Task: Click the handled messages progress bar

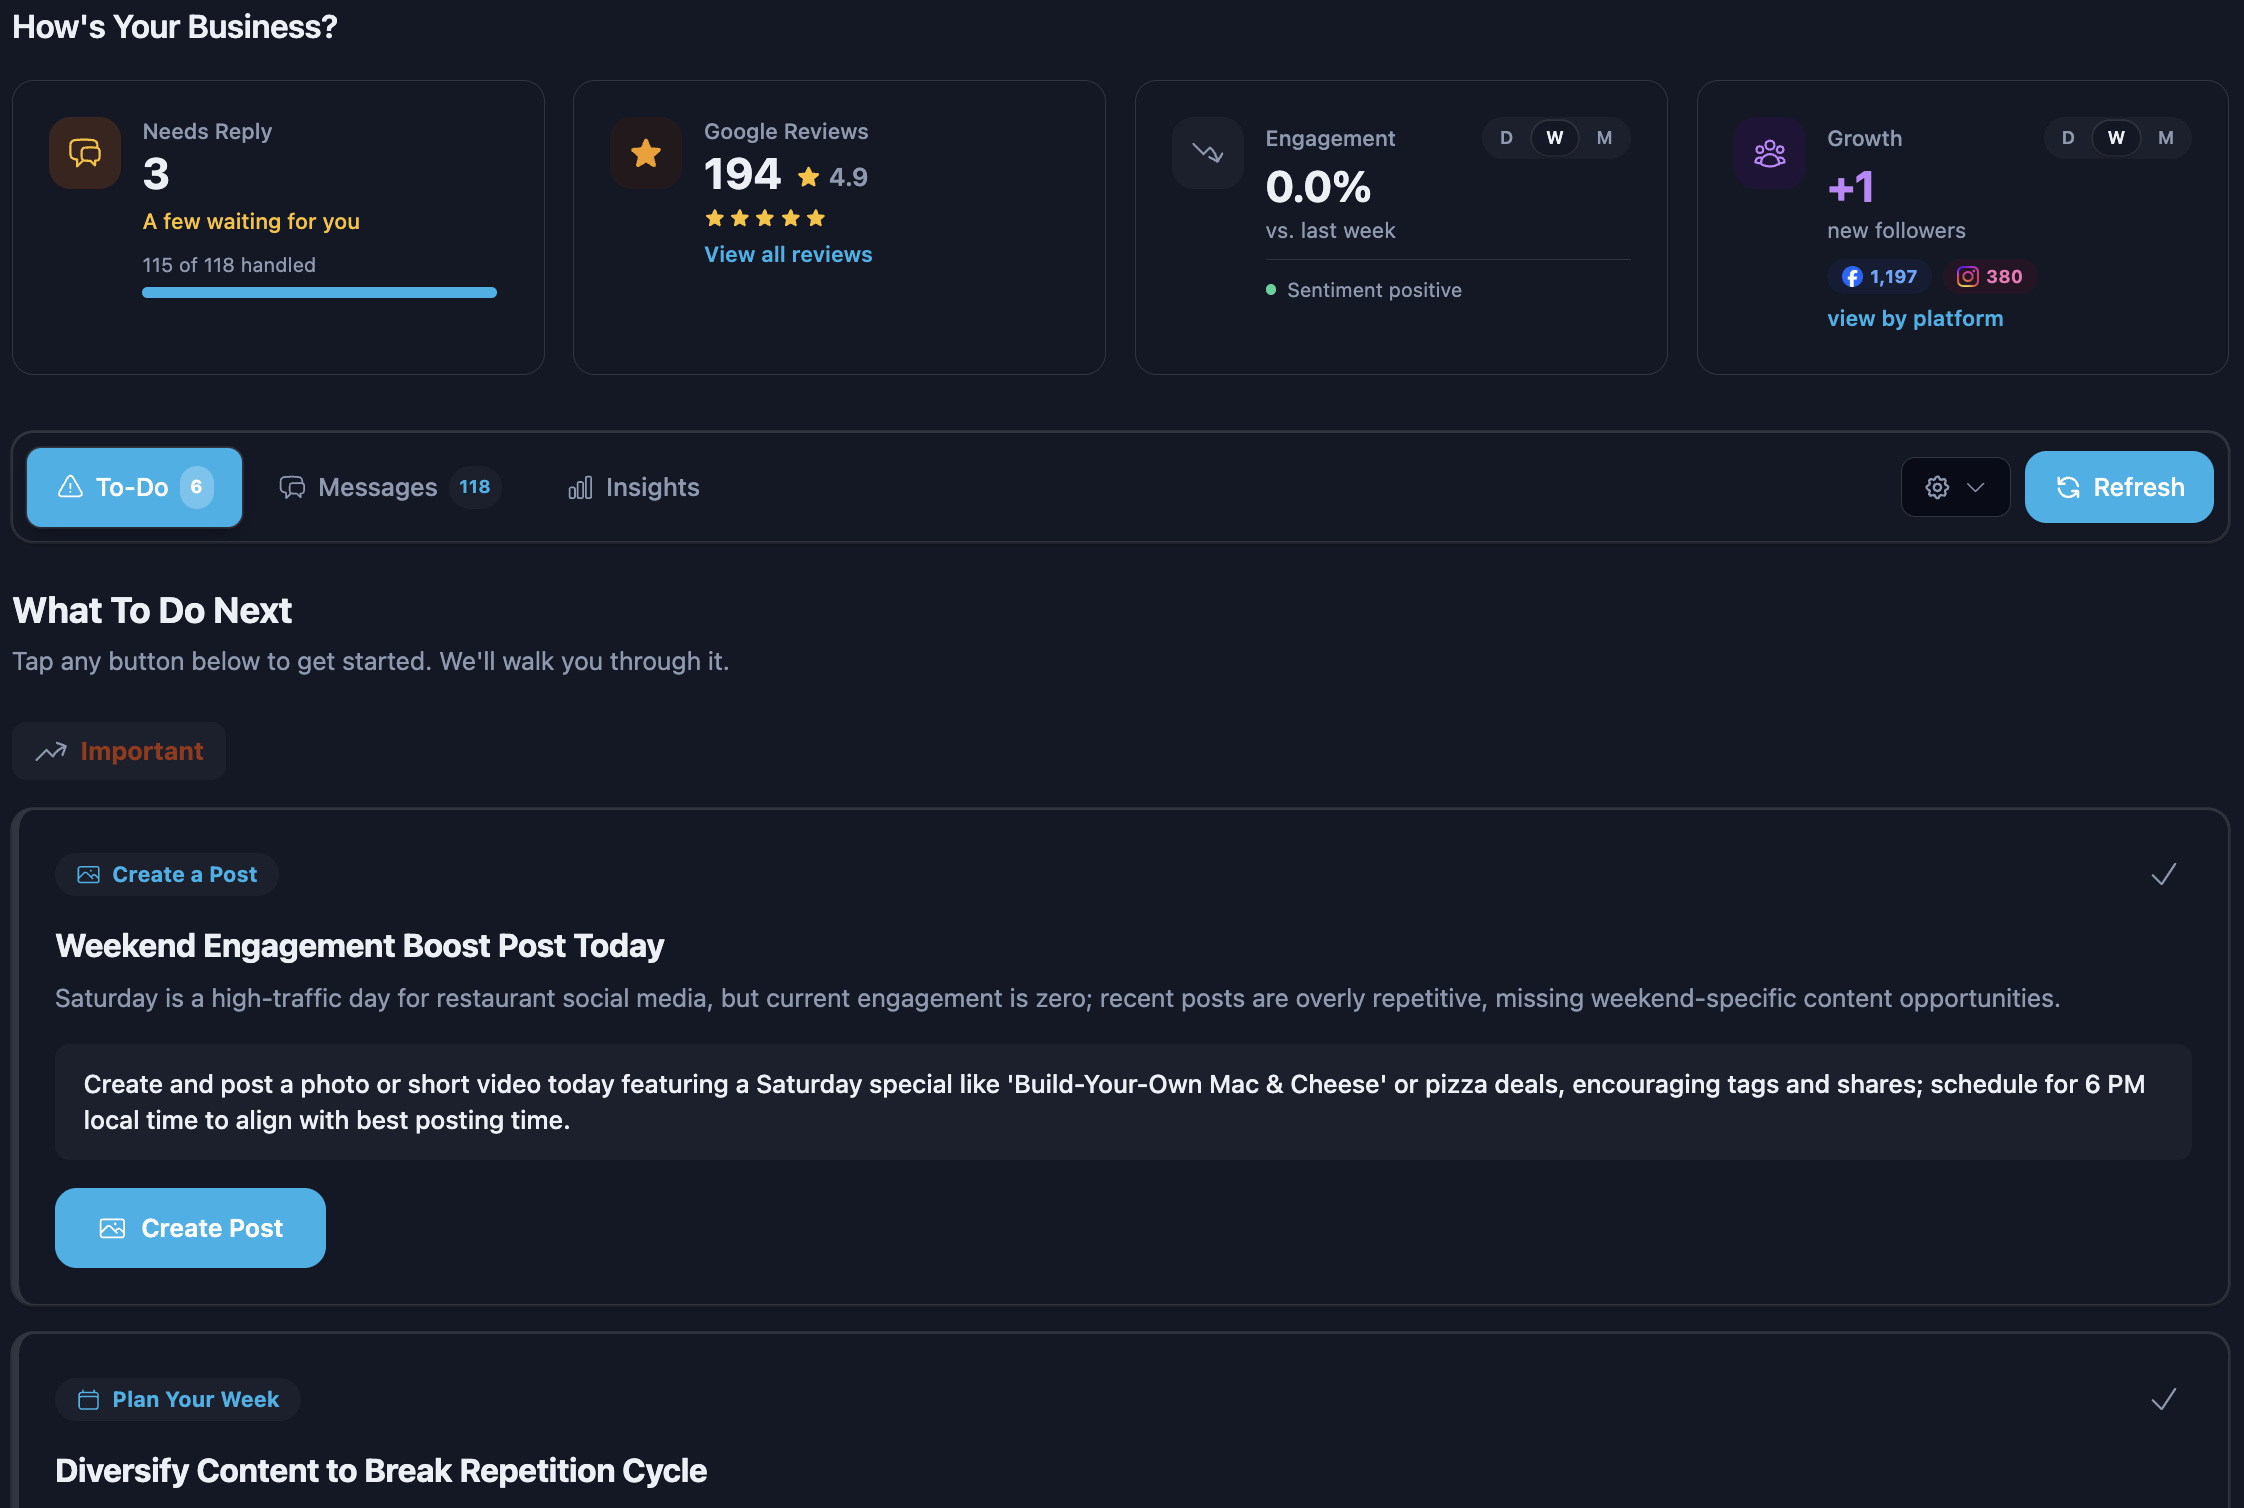Action: coord(319,292)
